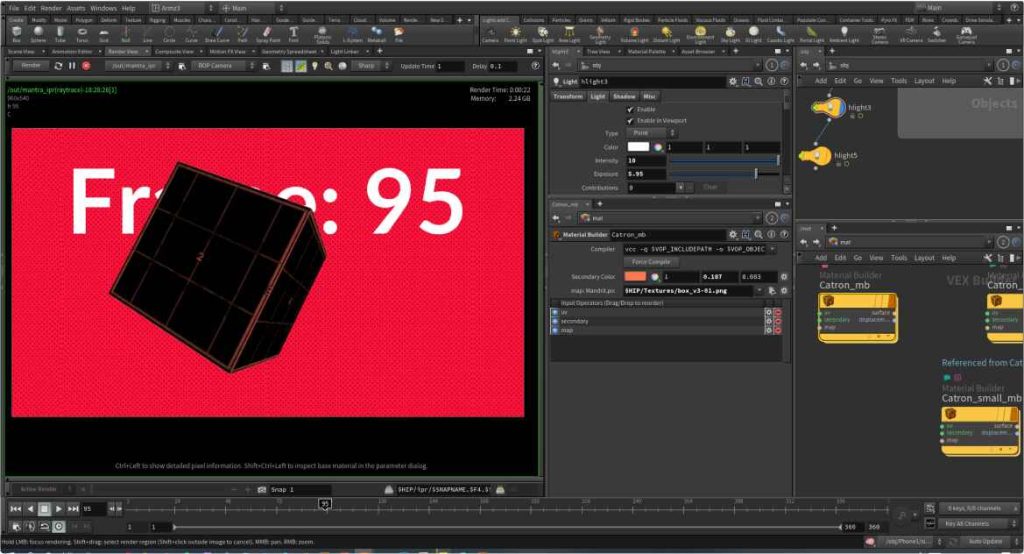This screenshot has width=1024, height=554.
Task: Adjust the Intensity slider
Action: coord(724,160)
